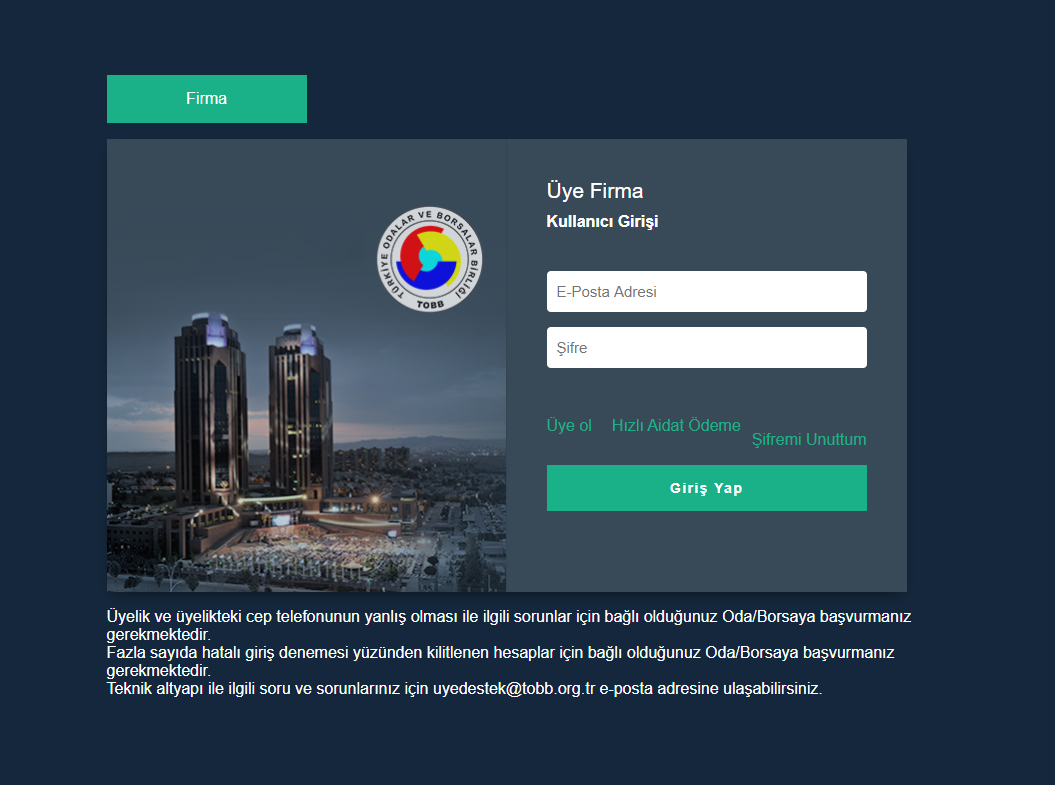Screen dimensions: 1055x785
Task: Click the Üye Firma heading
Action: pyautogui.click(x=595, y=191)
